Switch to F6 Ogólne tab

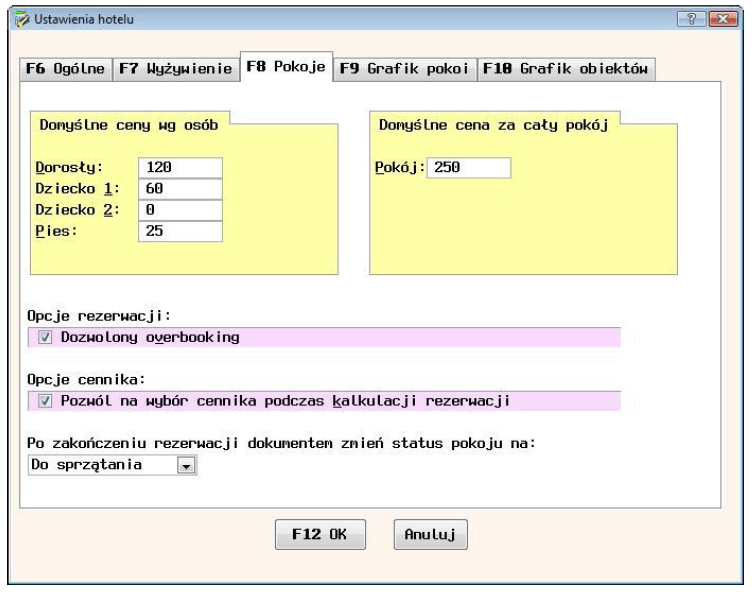click(66, 69)
